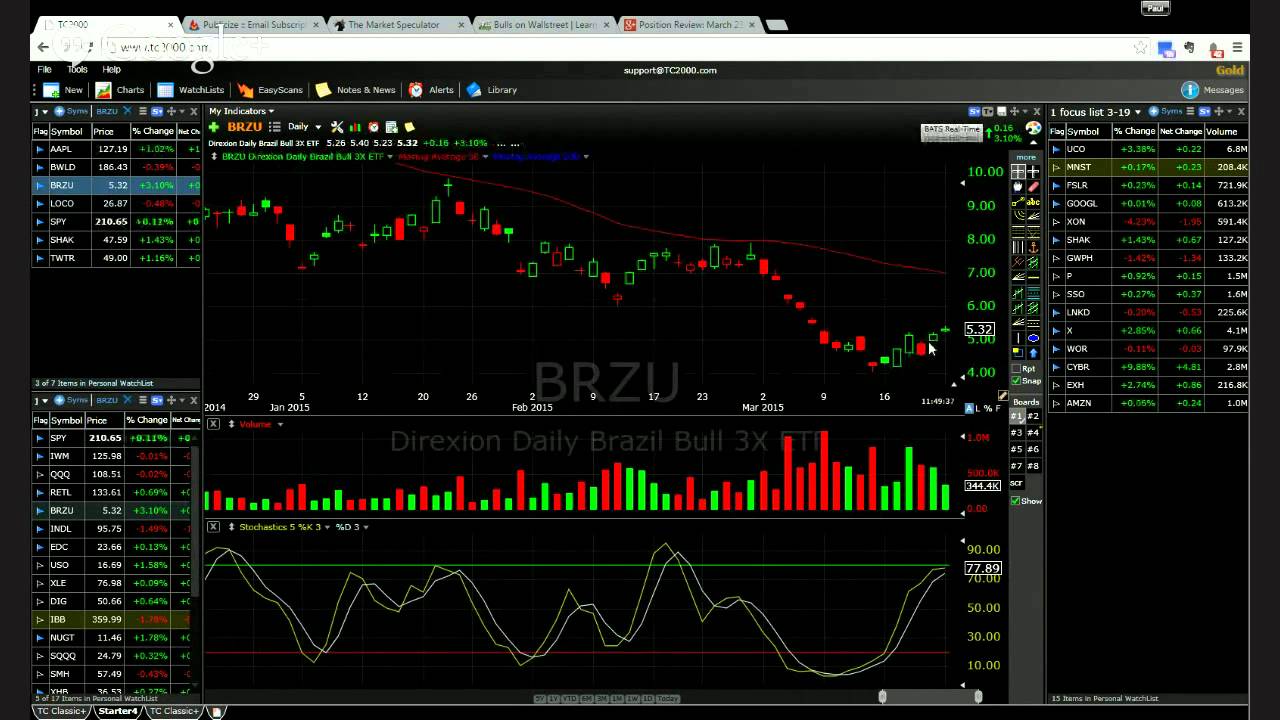This screenshot has height=720, width=1280.
Task: Click the green plus add indicator icon
Action: (x=214, y=127)
